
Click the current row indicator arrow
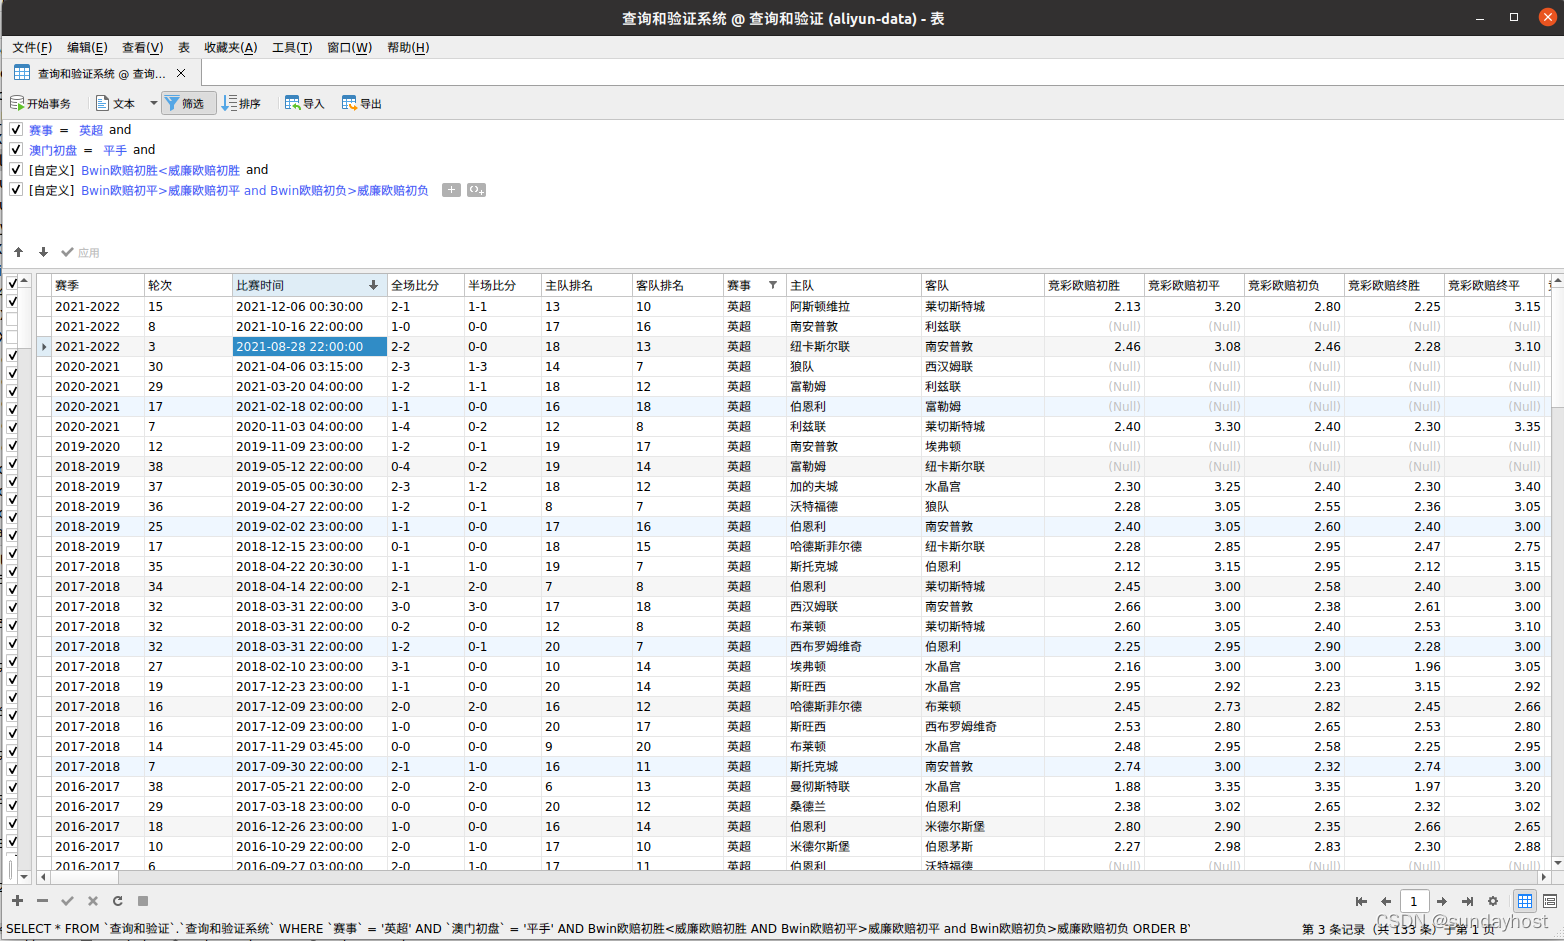(44, 346)
